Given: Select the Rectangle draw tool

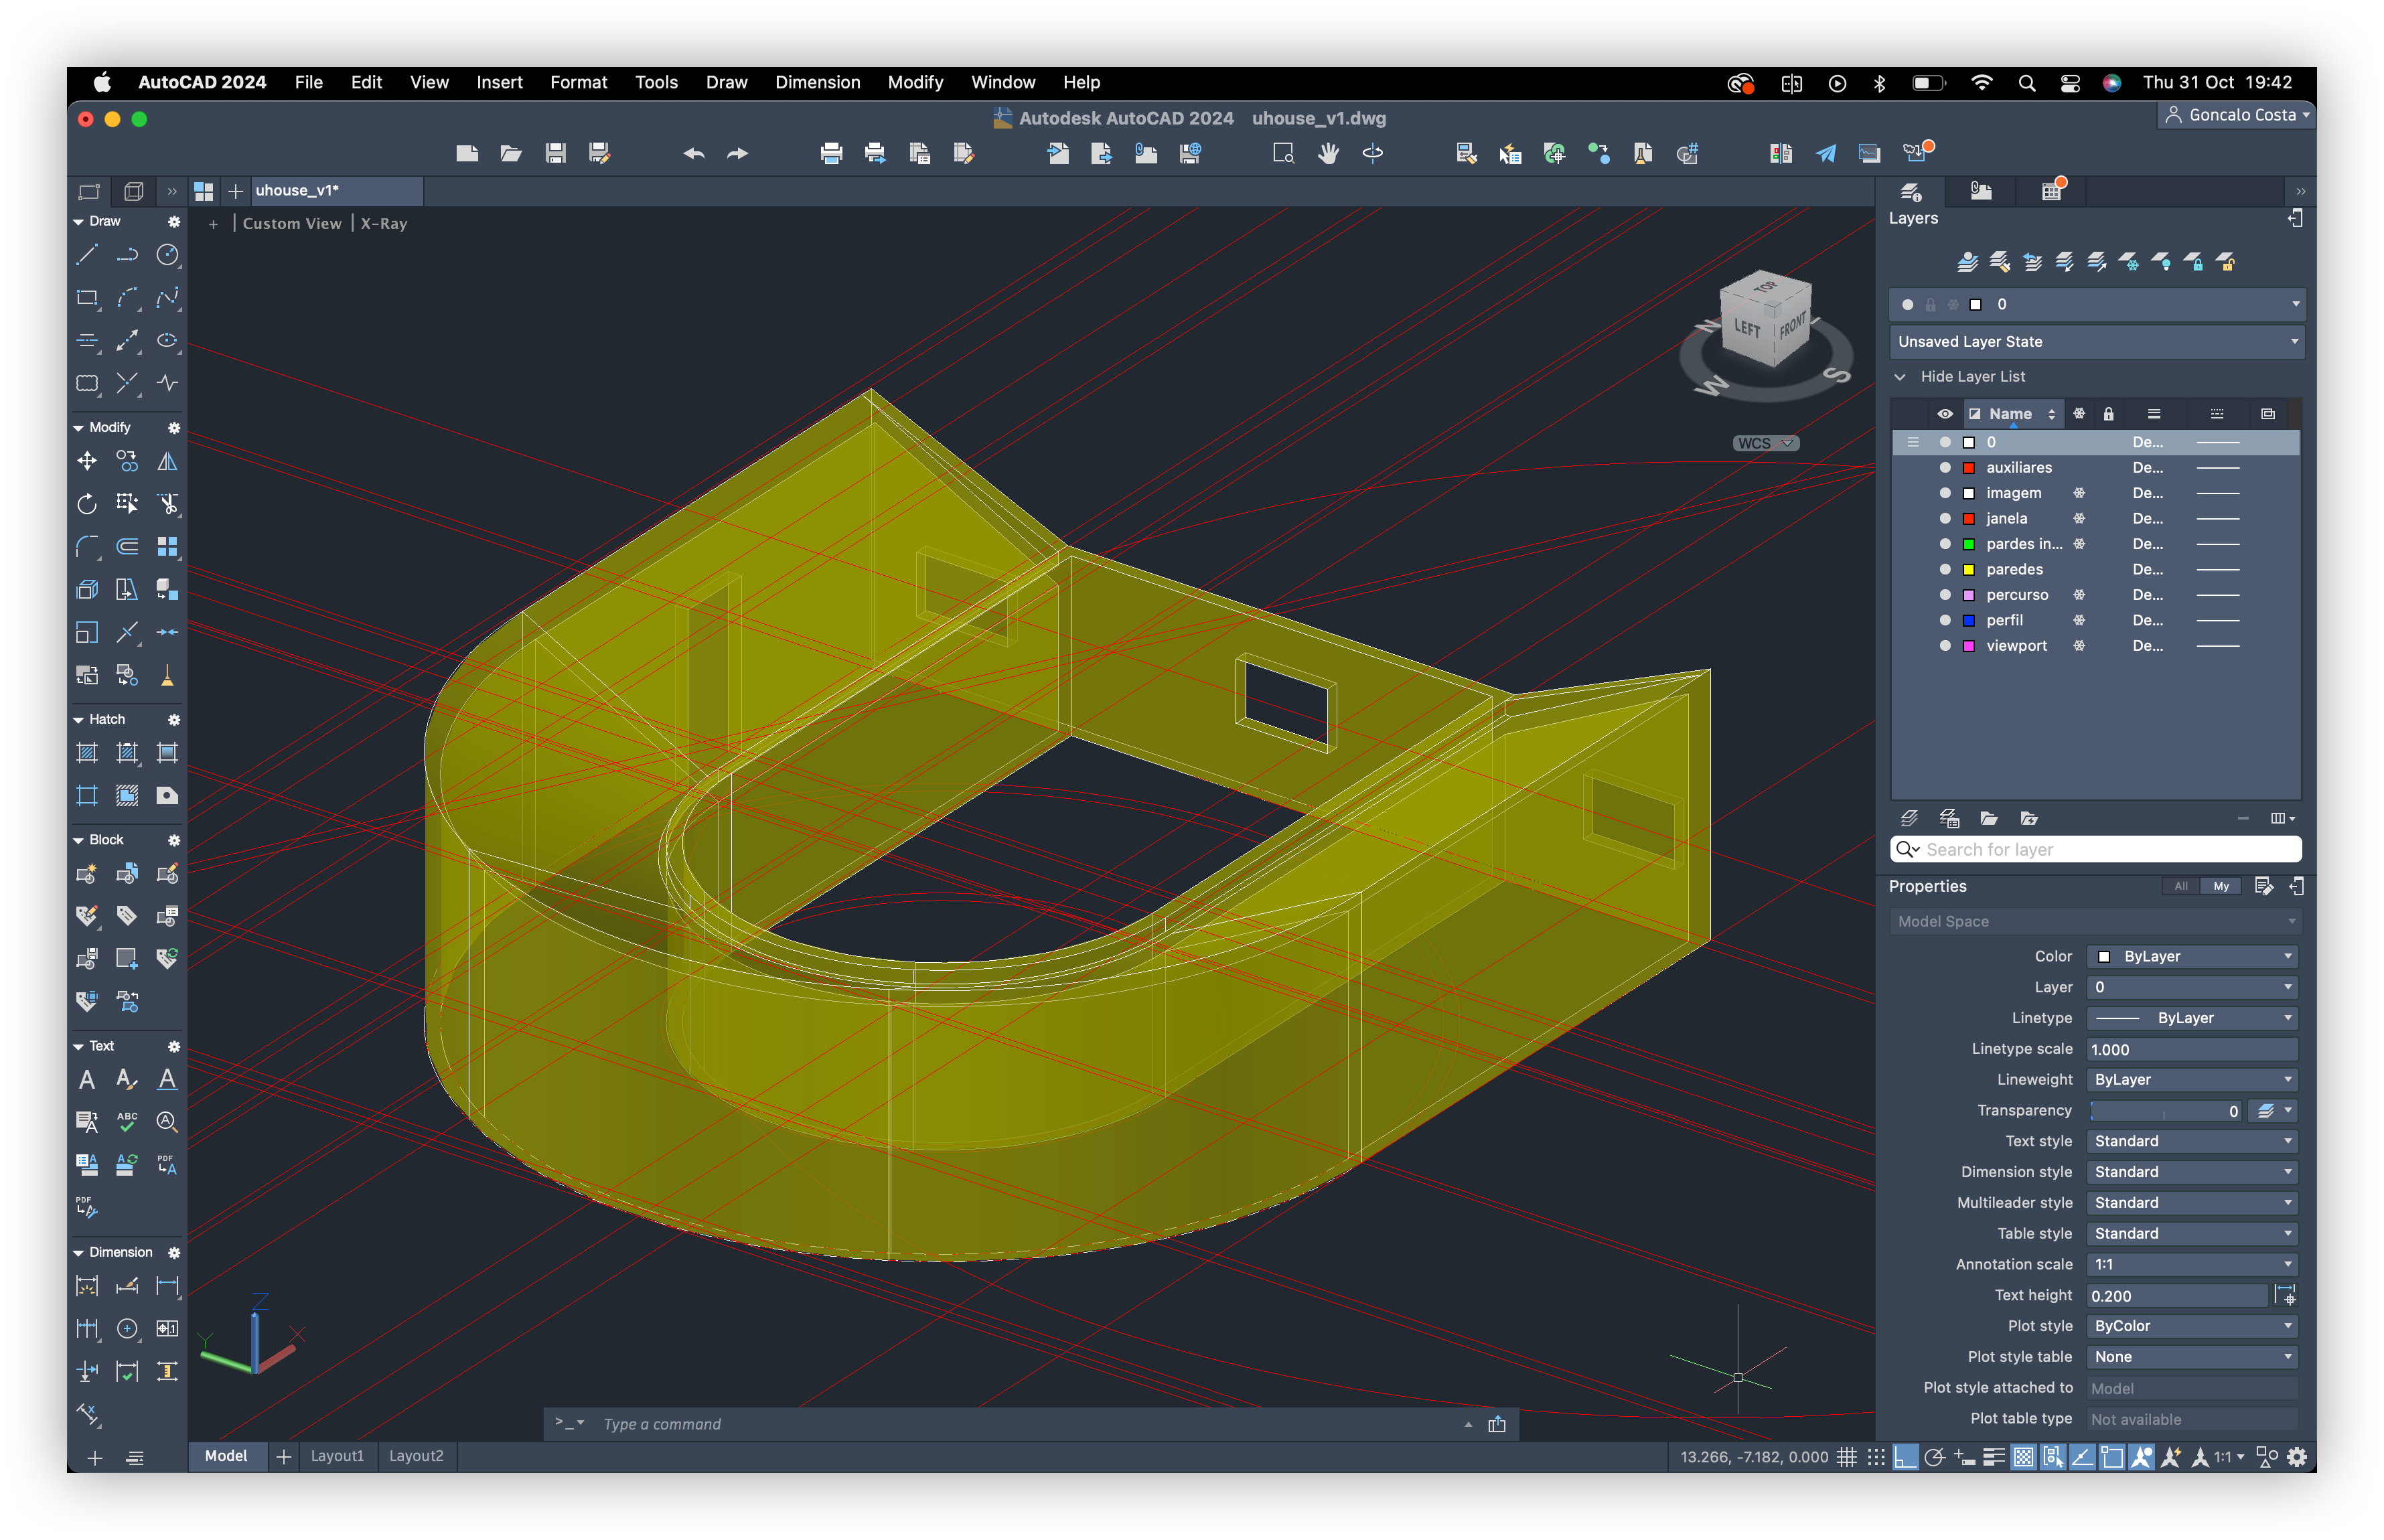Looking at the screenshot, I should point(87,298).
